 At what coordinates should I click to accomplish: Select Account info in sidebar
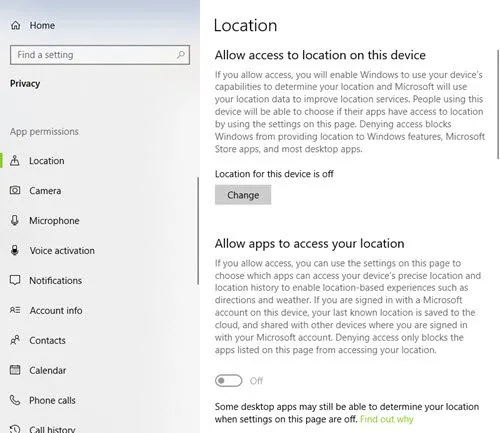coord(56,310)
